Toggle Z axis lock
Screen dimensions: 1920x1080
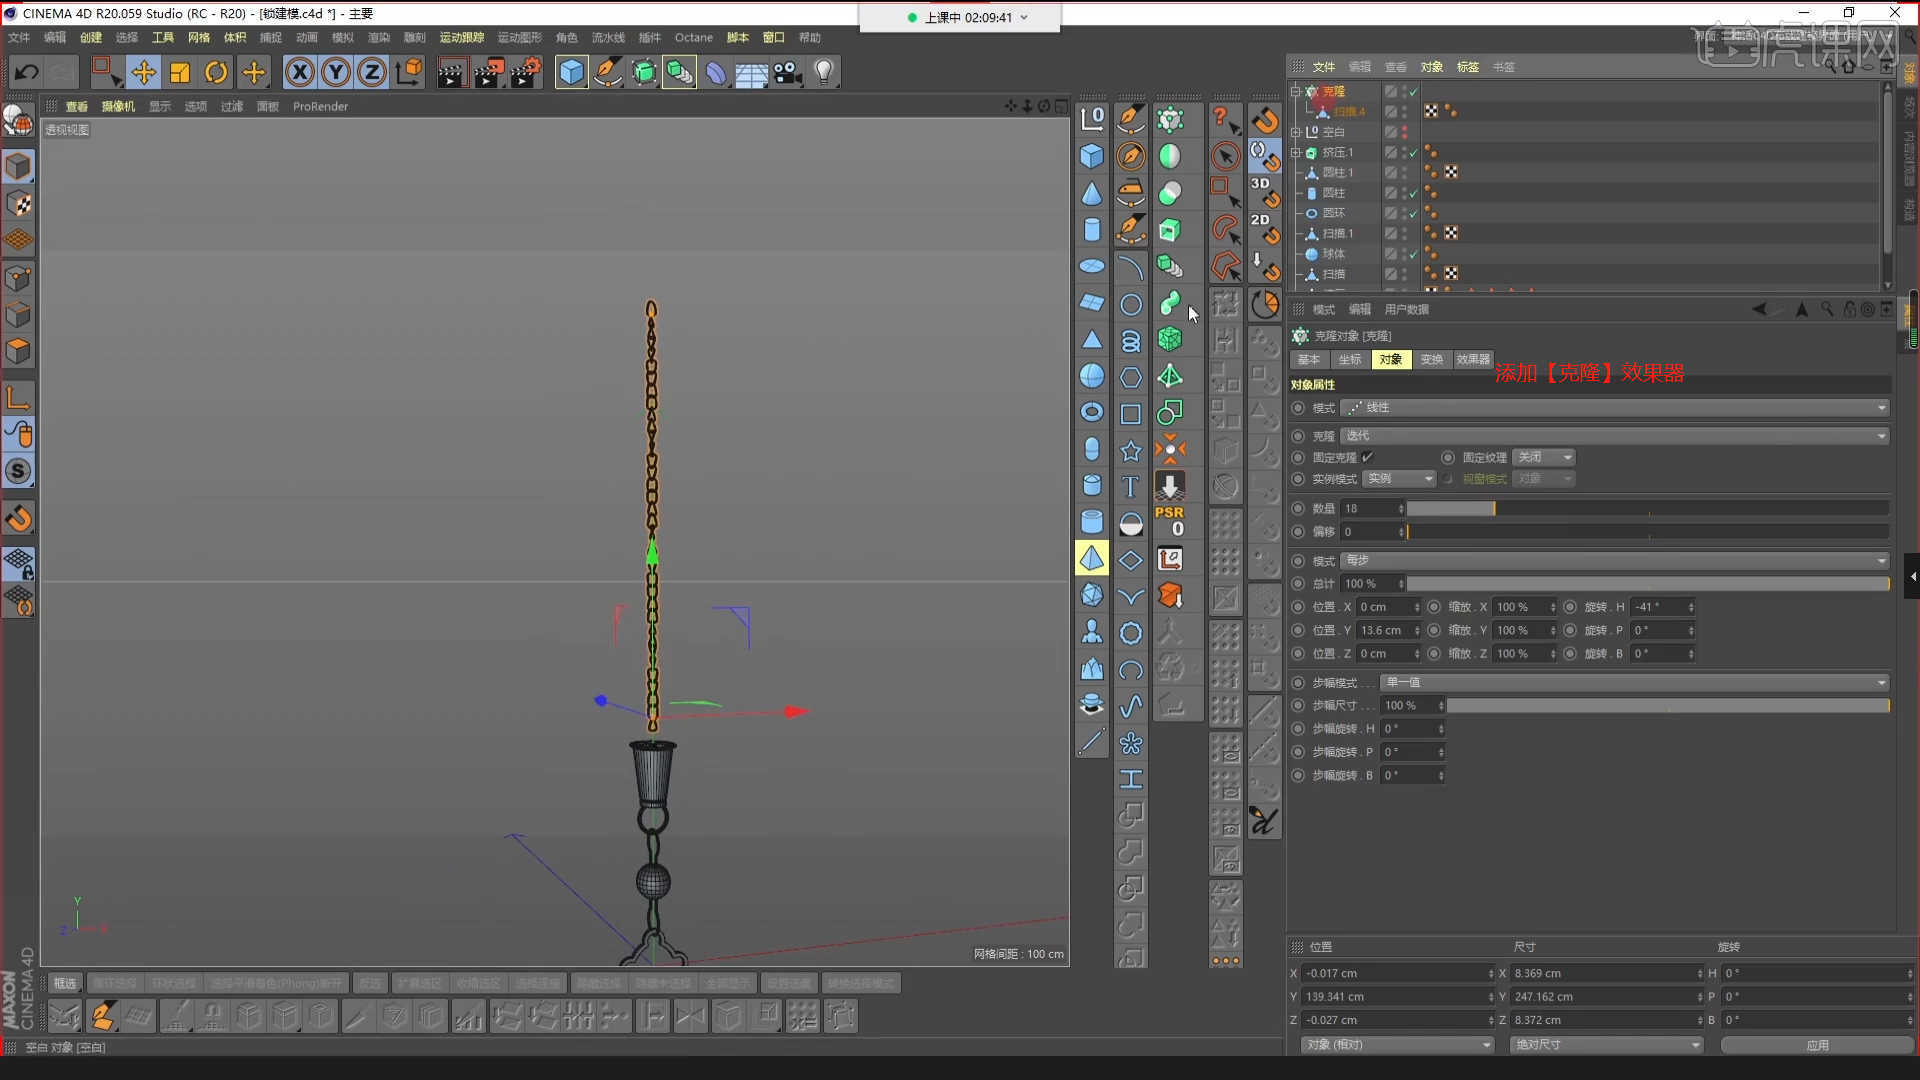(x=372, y=72)
